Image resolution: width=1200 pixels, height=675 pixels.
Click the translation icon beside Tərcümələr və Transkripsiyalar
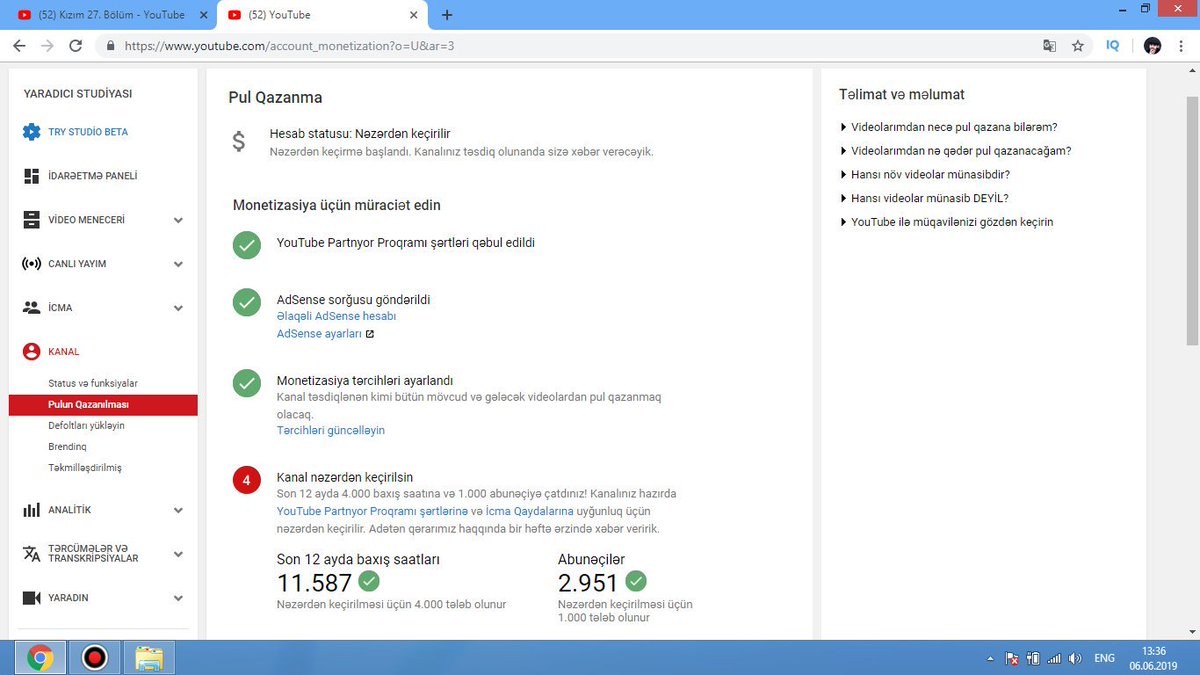point(32,554)
